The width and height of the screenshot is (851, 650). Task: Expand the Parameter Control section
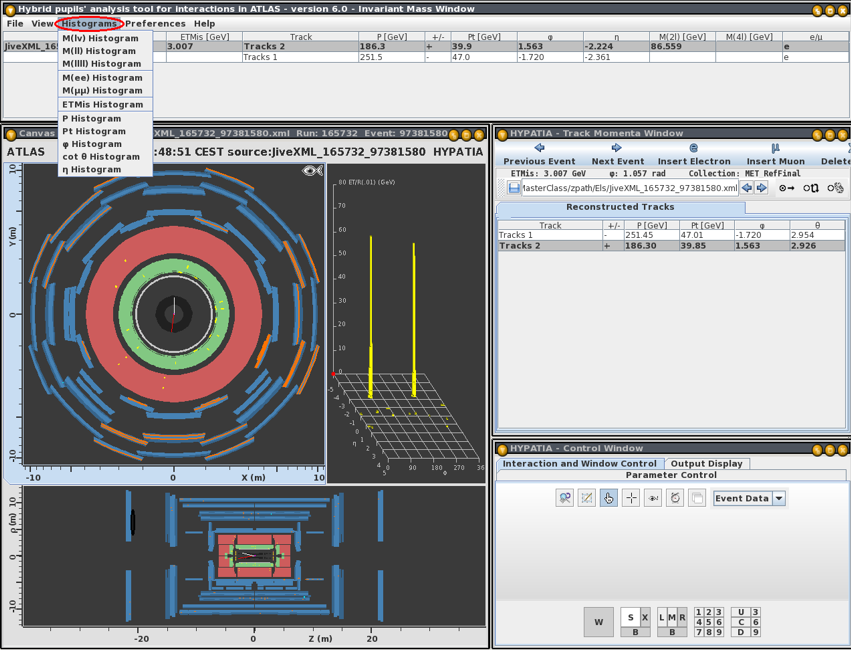[671, 475]
